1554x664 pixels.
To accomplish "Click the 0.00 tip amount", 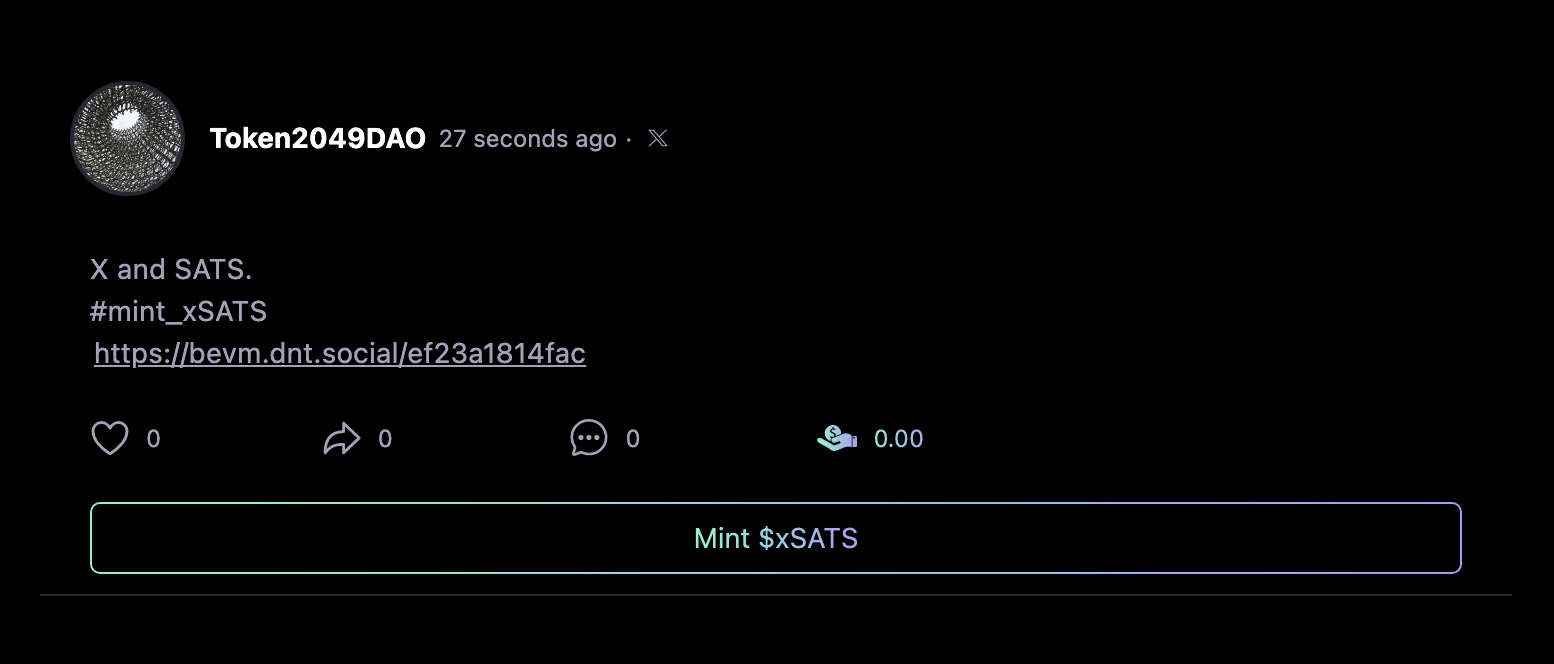I will [898, 439].
